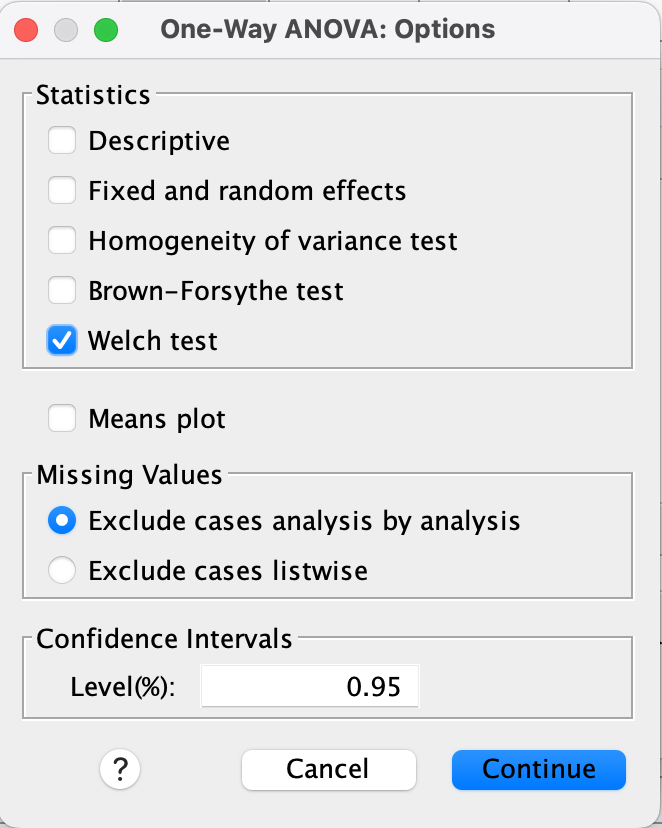Image resolution: width=662 pixels, height=828 pixels.
Task: Enable Homogeneity of variance test
Action: (x=63, y=240)
